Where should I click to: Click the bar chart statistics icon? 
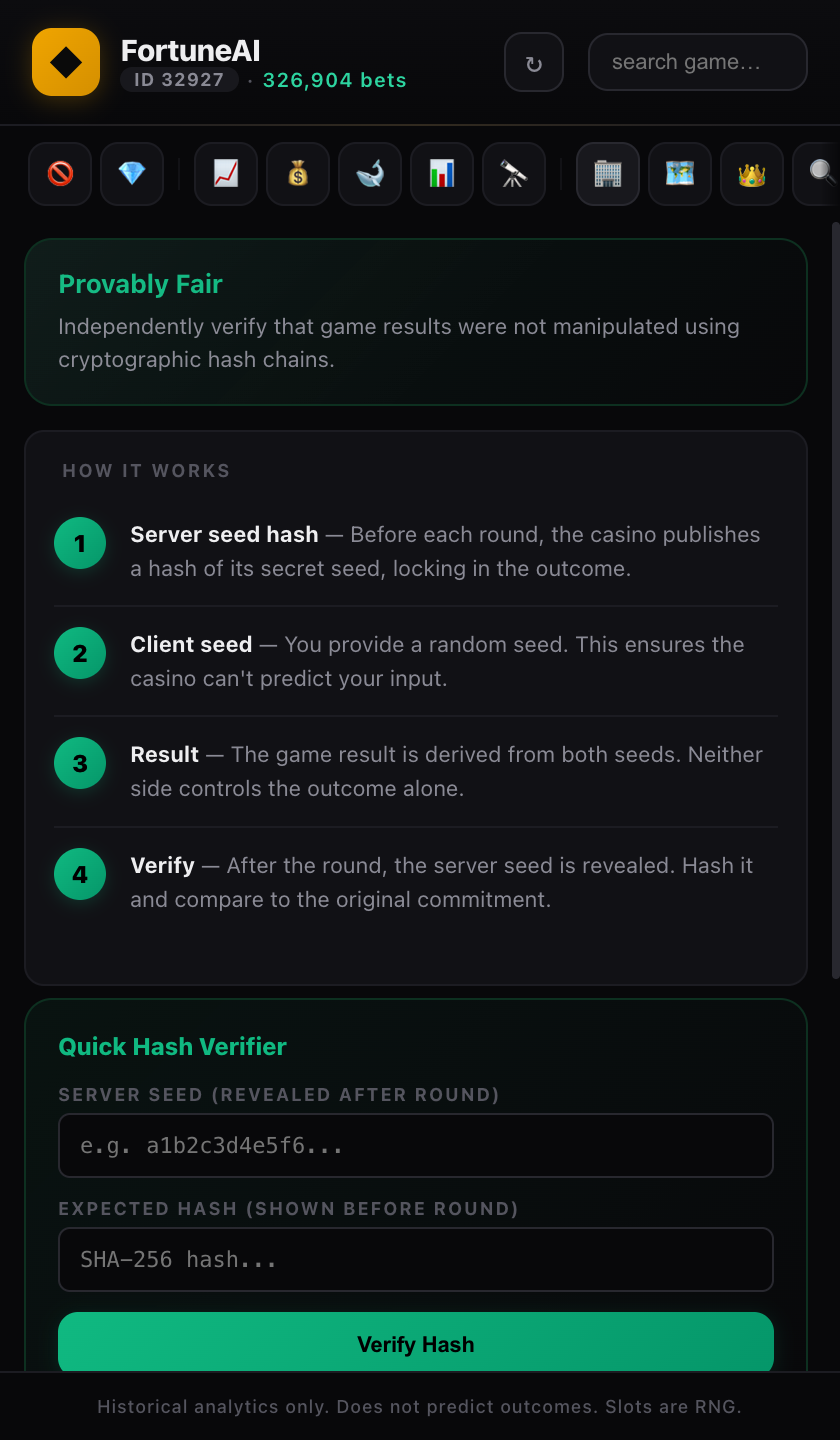coord(441,173)
